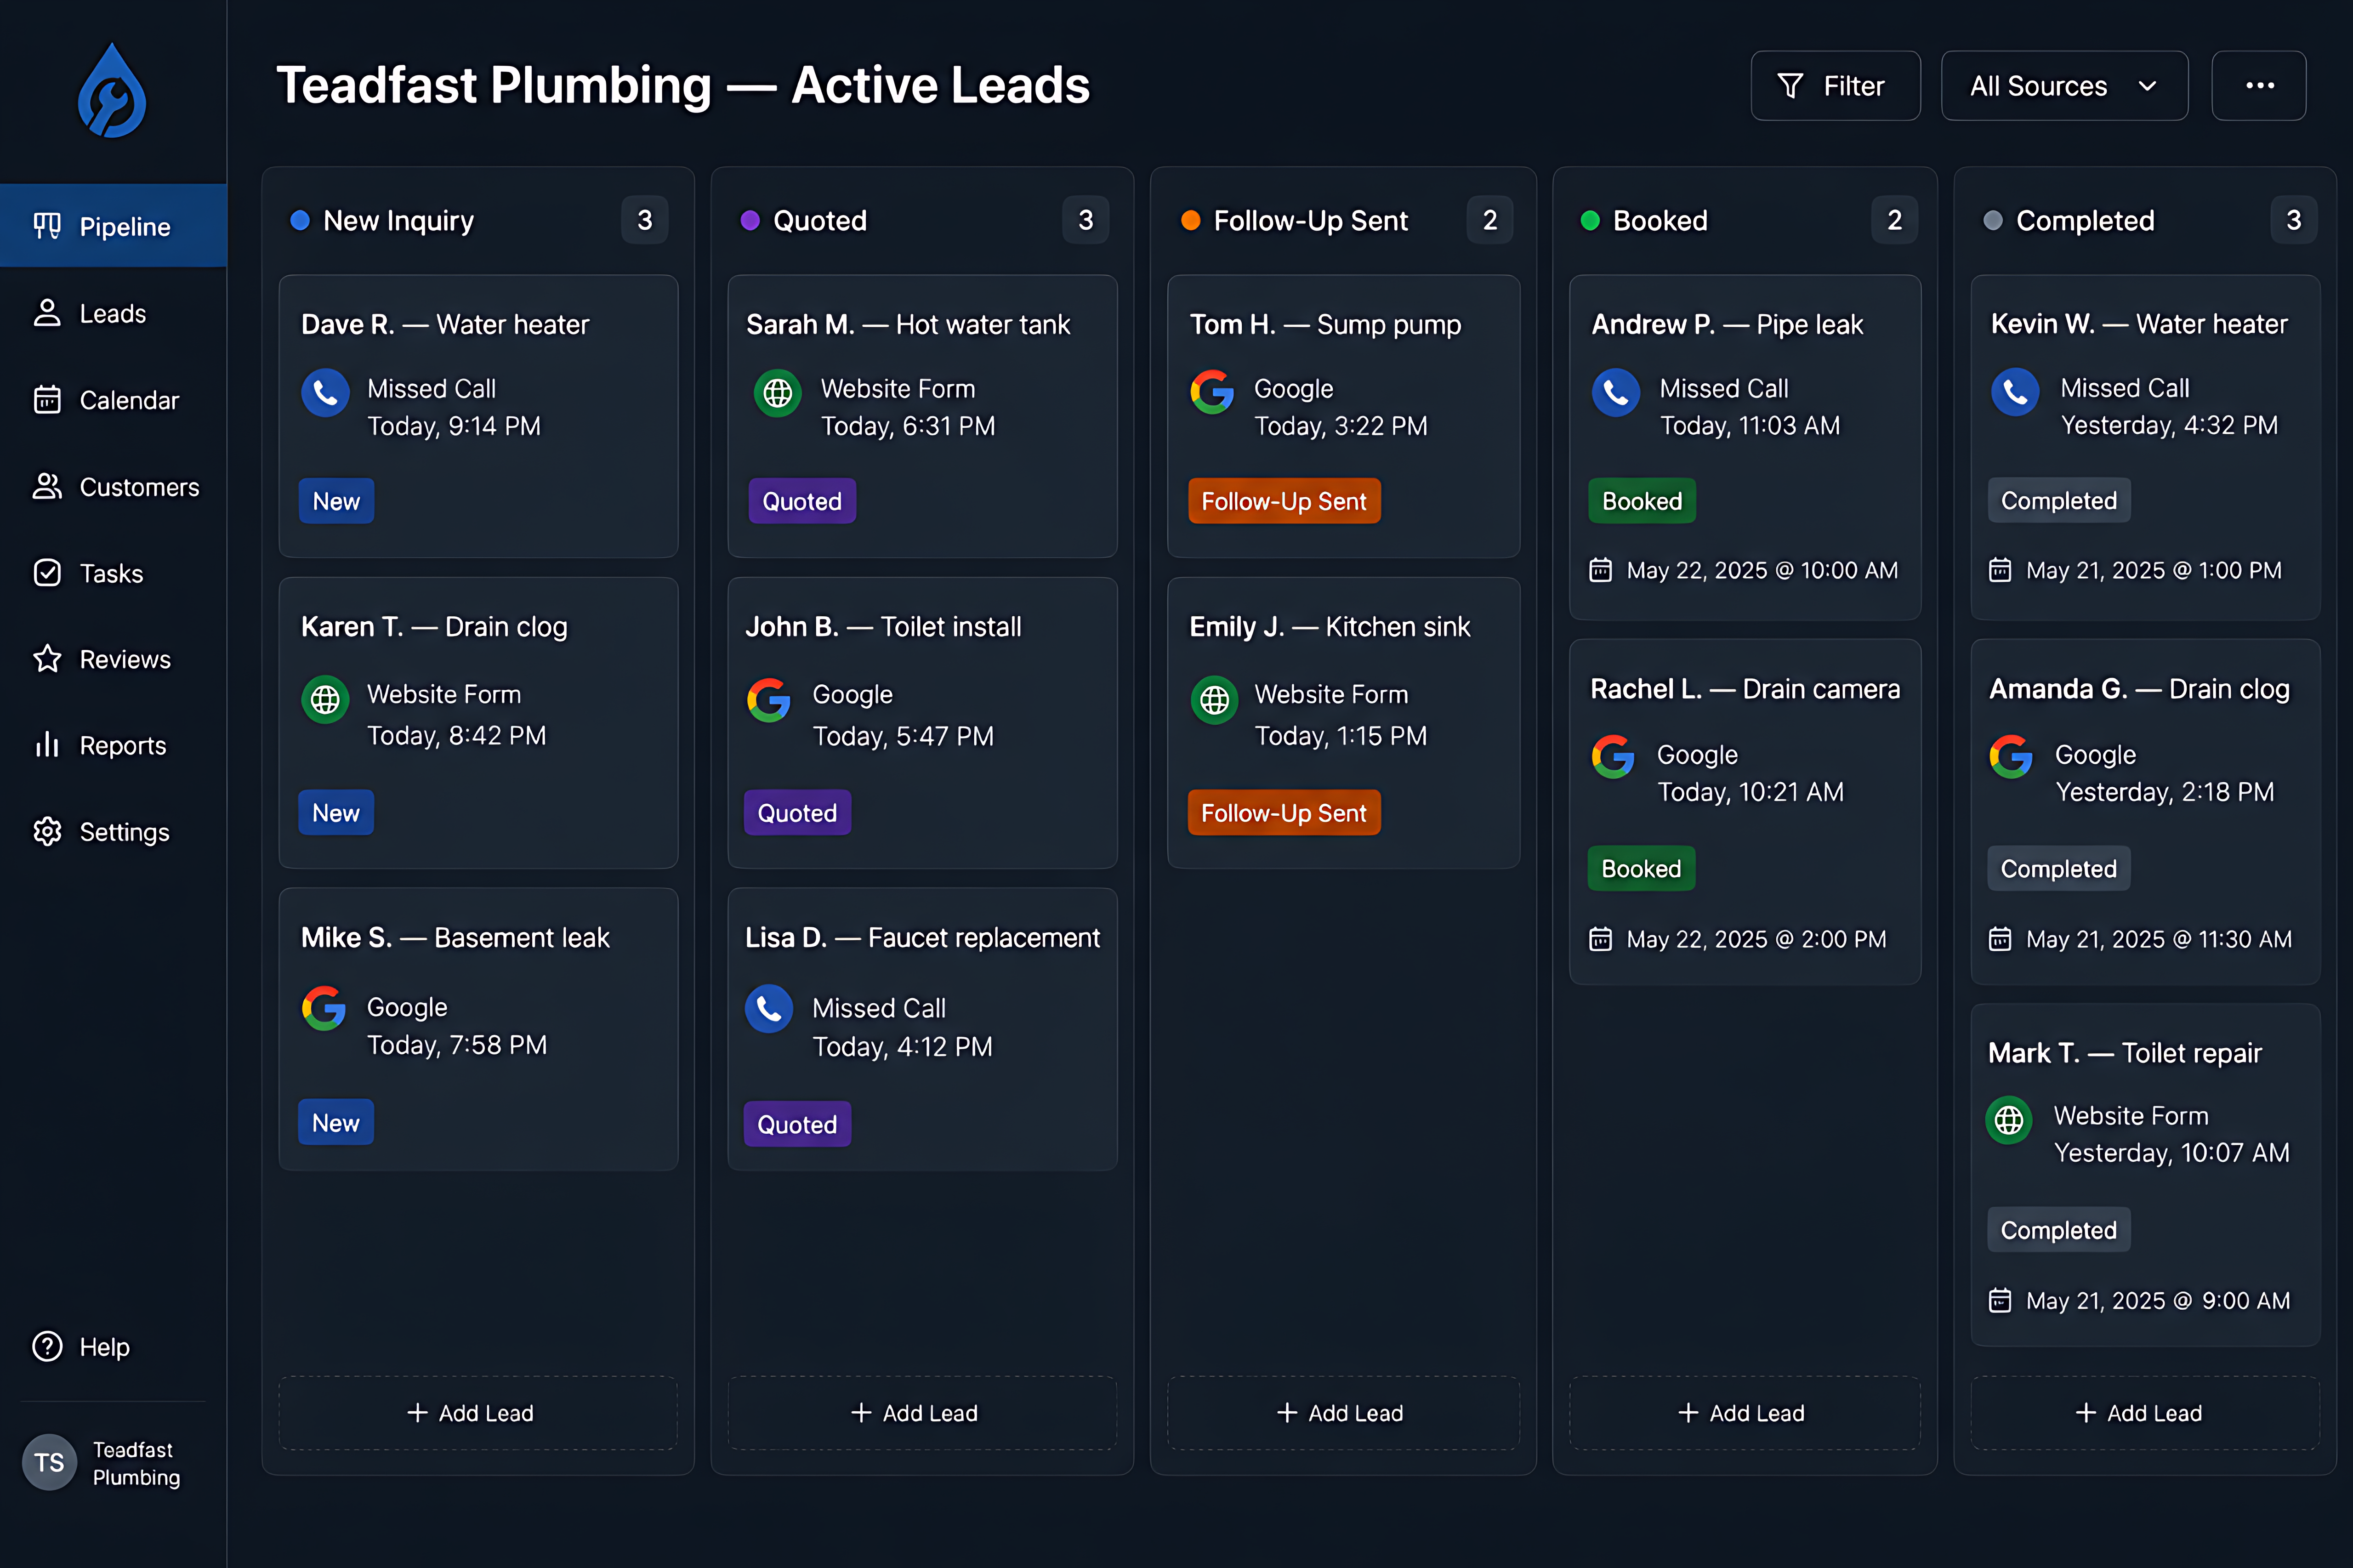Click the phone icon on Andrew P. card
This screenshot has height=1568, width=2353.
(1616, 393)
